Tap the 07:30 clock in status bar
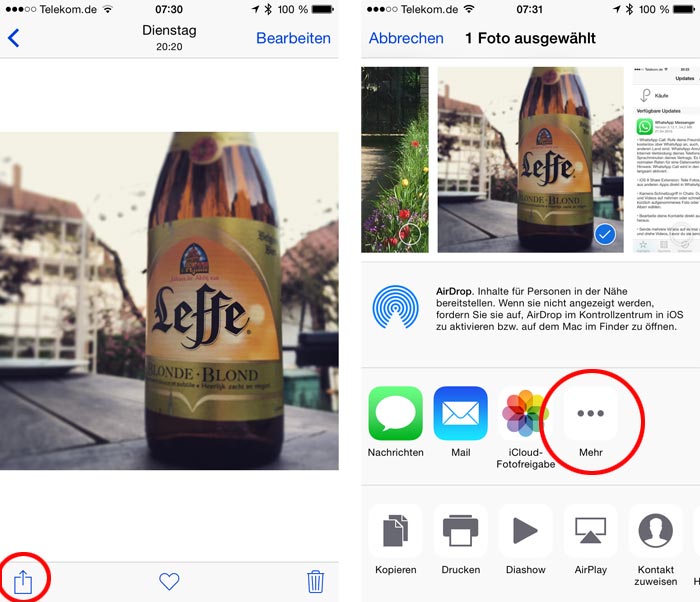The width and height of the screenshot is (700, 602). tap(169, 9)
